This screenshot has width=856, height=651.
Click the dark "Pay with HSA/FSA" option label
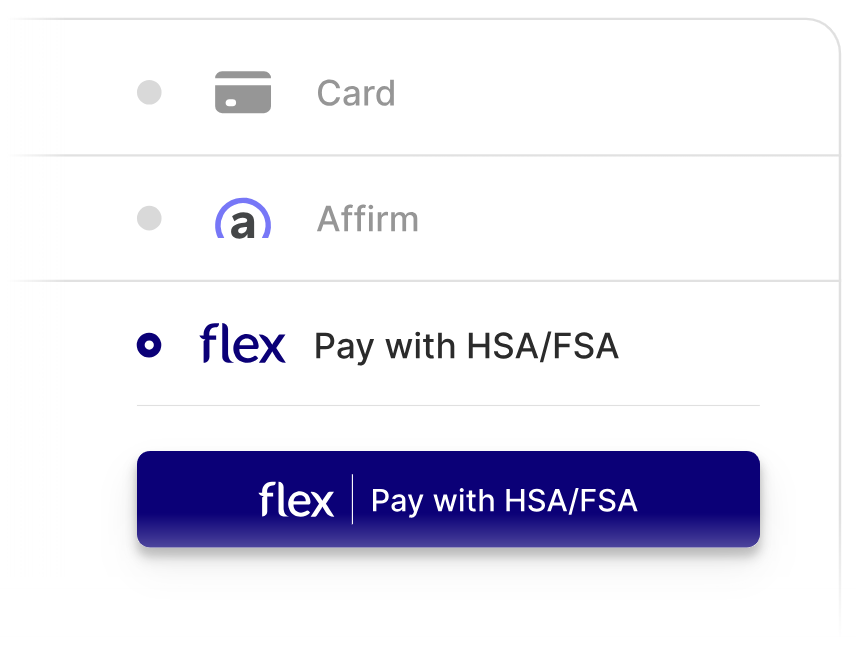coord(466,347)
